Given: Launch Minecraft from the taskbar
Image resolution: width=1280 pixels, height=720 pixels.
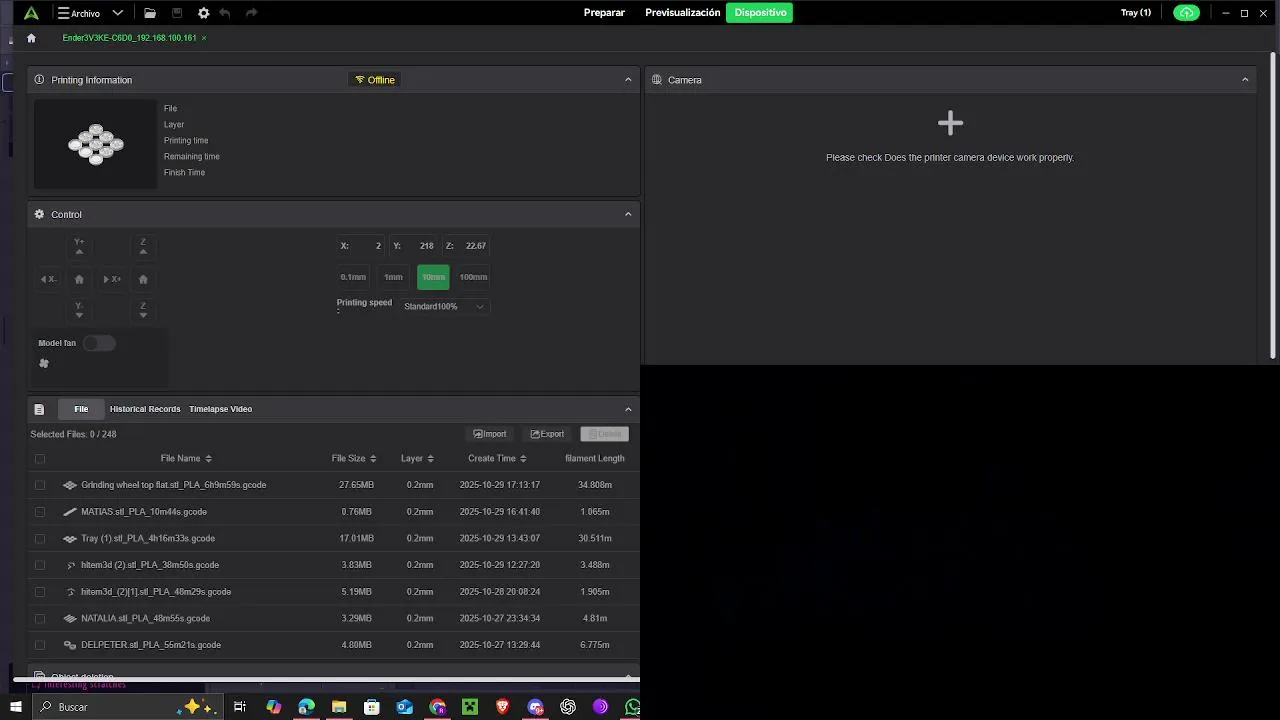Looking at the screenshot, I should (x=470, y=707).
